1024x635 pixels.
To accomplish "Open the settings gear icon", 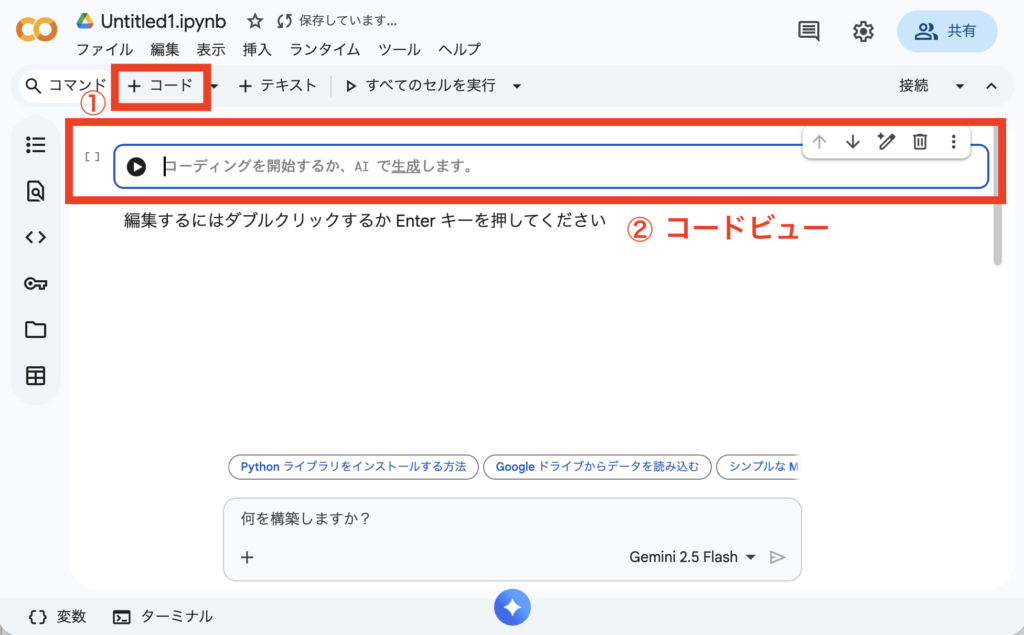I will (863, 31).
